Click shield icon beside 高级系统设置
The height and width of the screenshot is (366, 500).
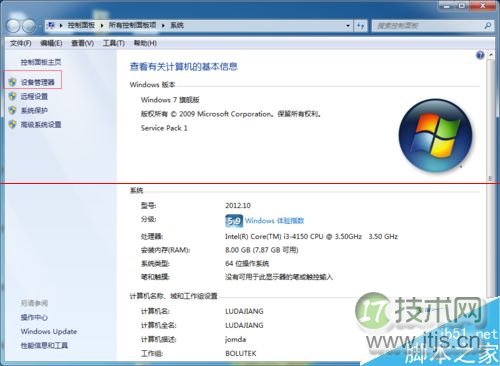[x=13, y=124]
